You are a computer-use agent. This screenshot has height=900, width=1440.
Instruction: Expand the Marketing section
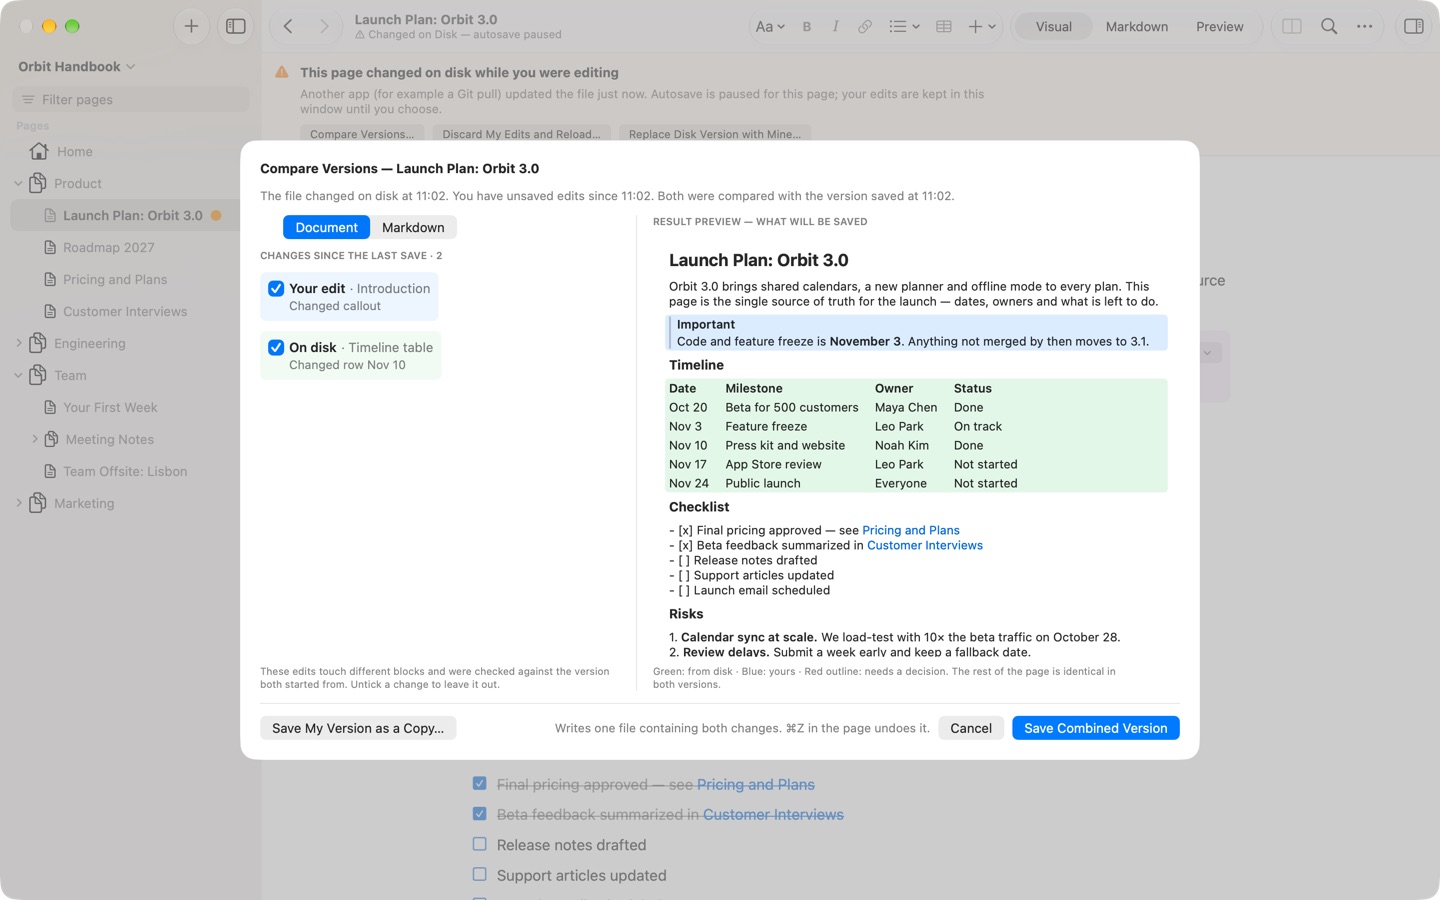pos(18,503)
